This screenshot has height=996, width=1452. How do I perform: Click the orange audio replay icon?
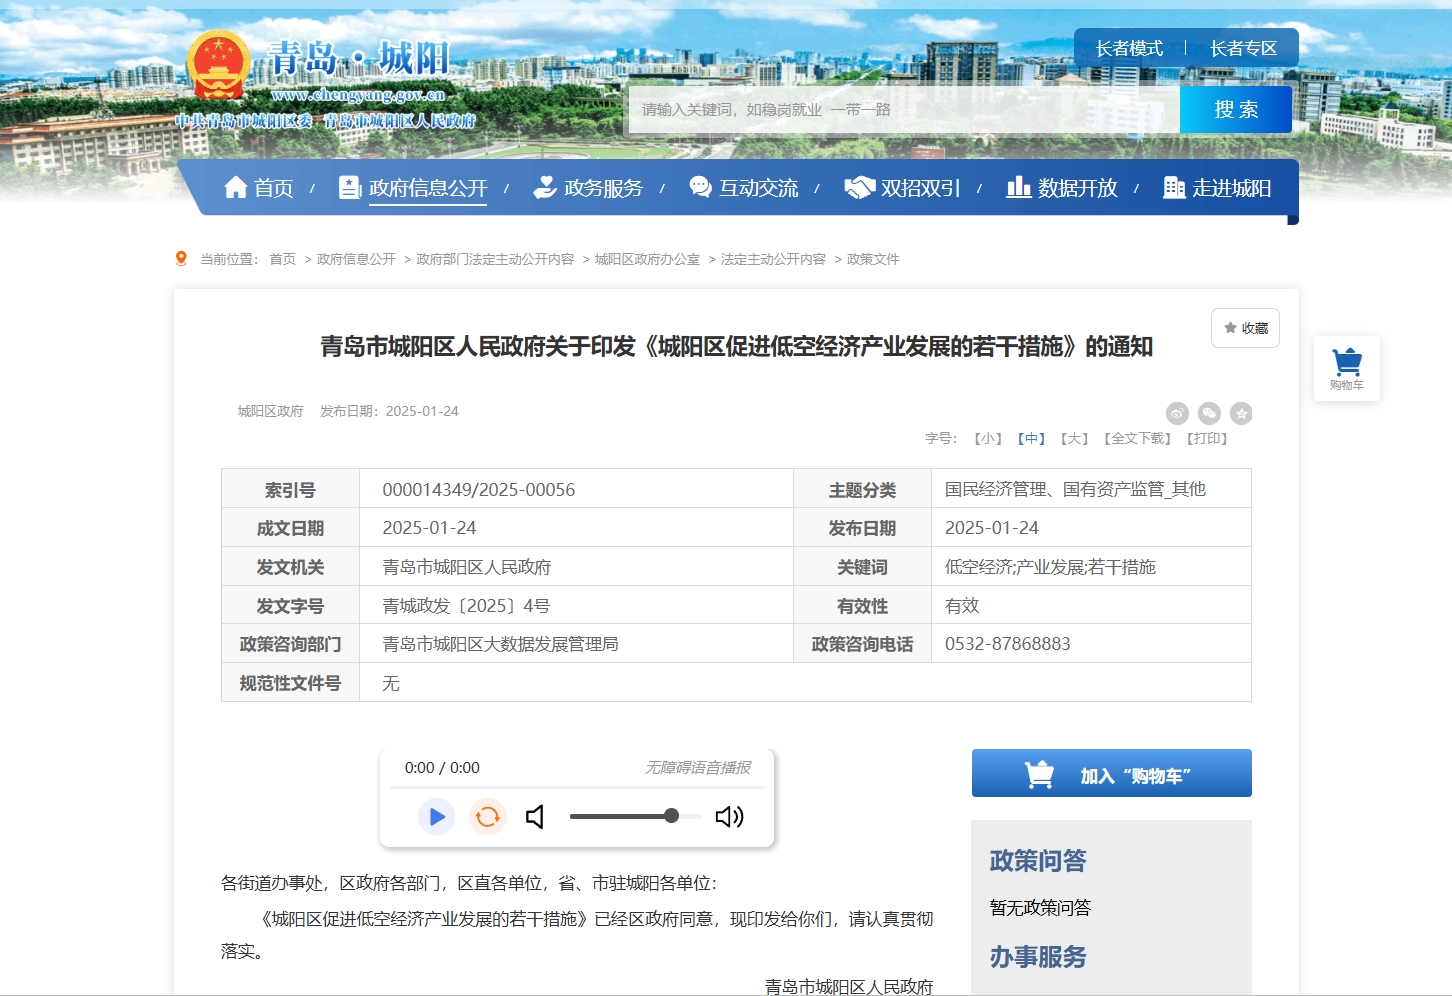(488, 817)
